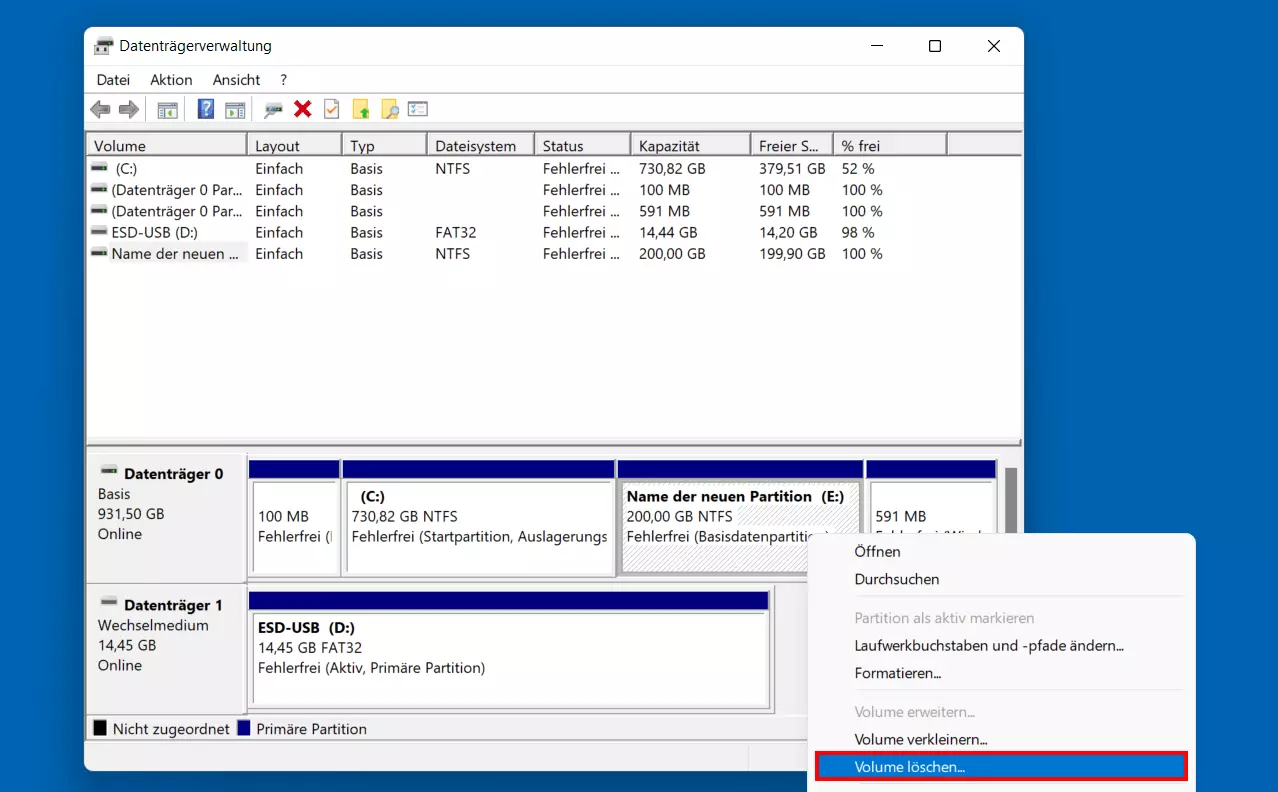Image resolution: width=1278 pixels, height=792 pixels.
Task: Click the Datenträgerverwaltung title bar app icon
Action: (x=103, y=46)
